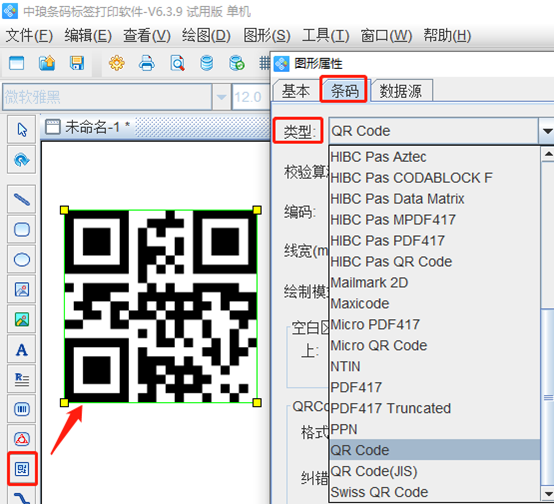Screen dimensions: 554x504
Task: Click the document icon beside 未命名-1 tab
Action: (53, 127)
